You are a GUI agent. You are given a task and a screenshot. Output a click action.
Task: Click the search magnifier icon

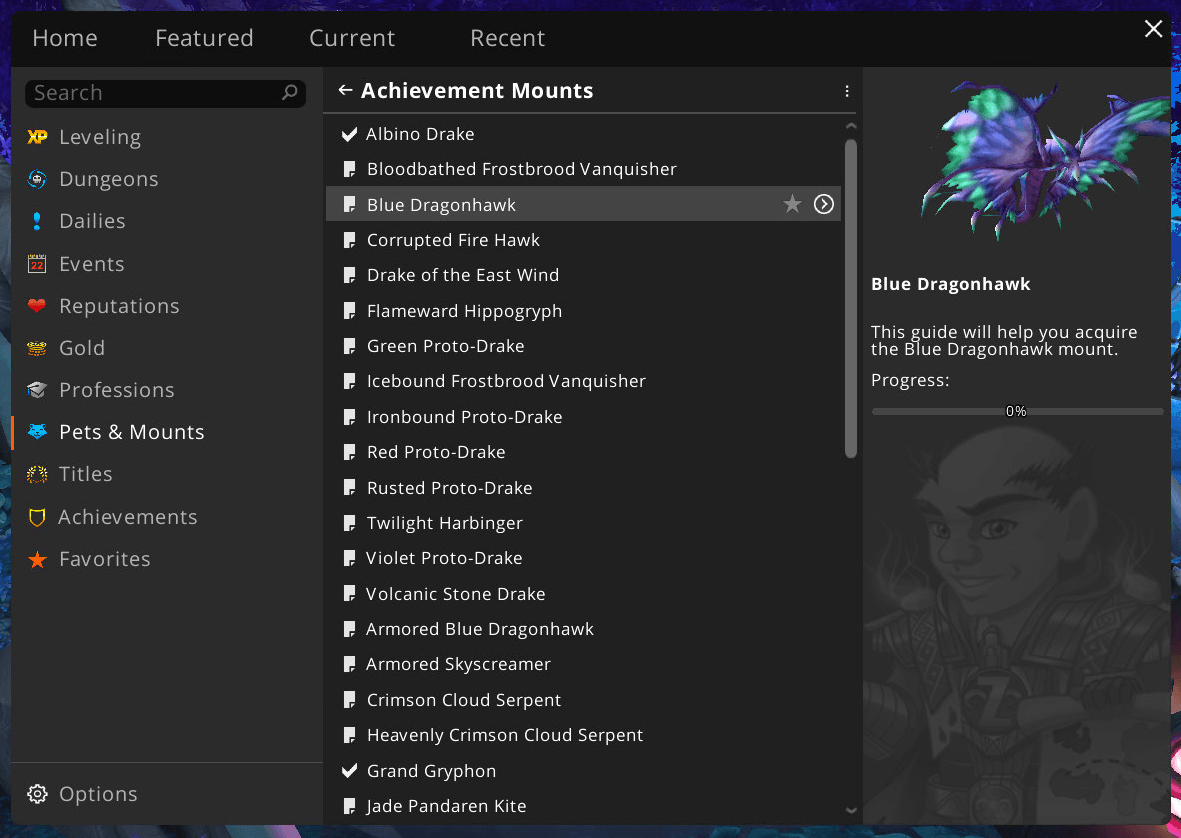point(290,93)
